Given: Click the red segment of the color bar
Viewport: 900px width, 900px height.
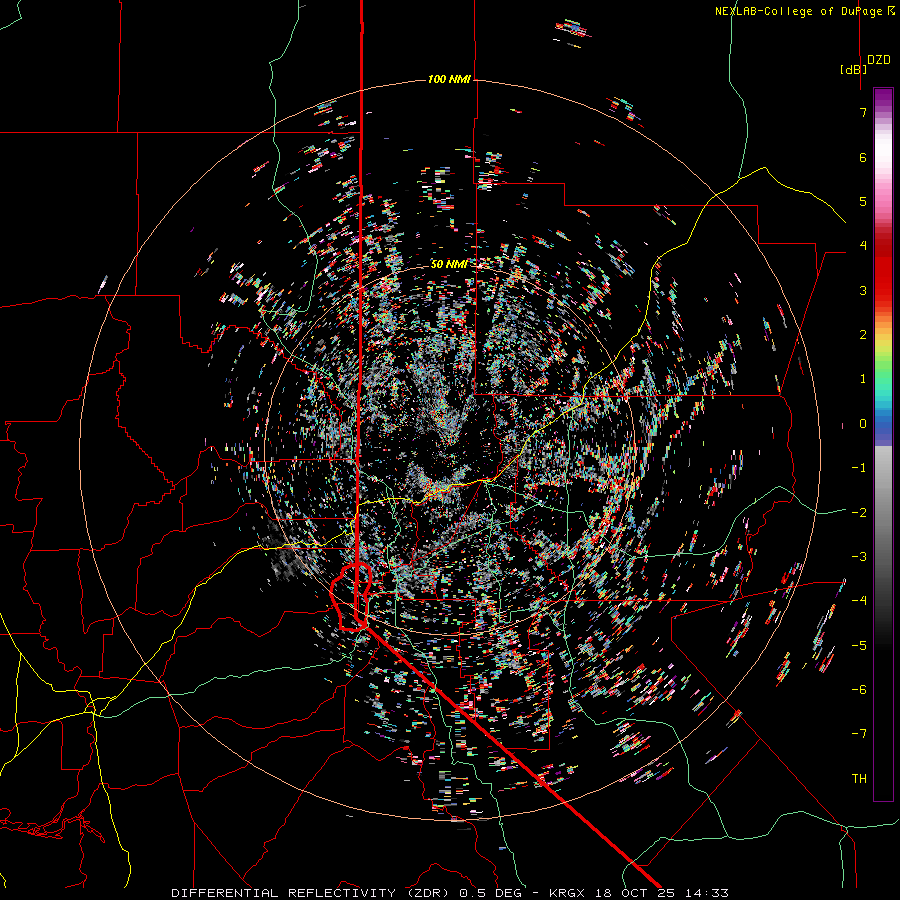Looking at the screenshot, I should tap(883, 270).
